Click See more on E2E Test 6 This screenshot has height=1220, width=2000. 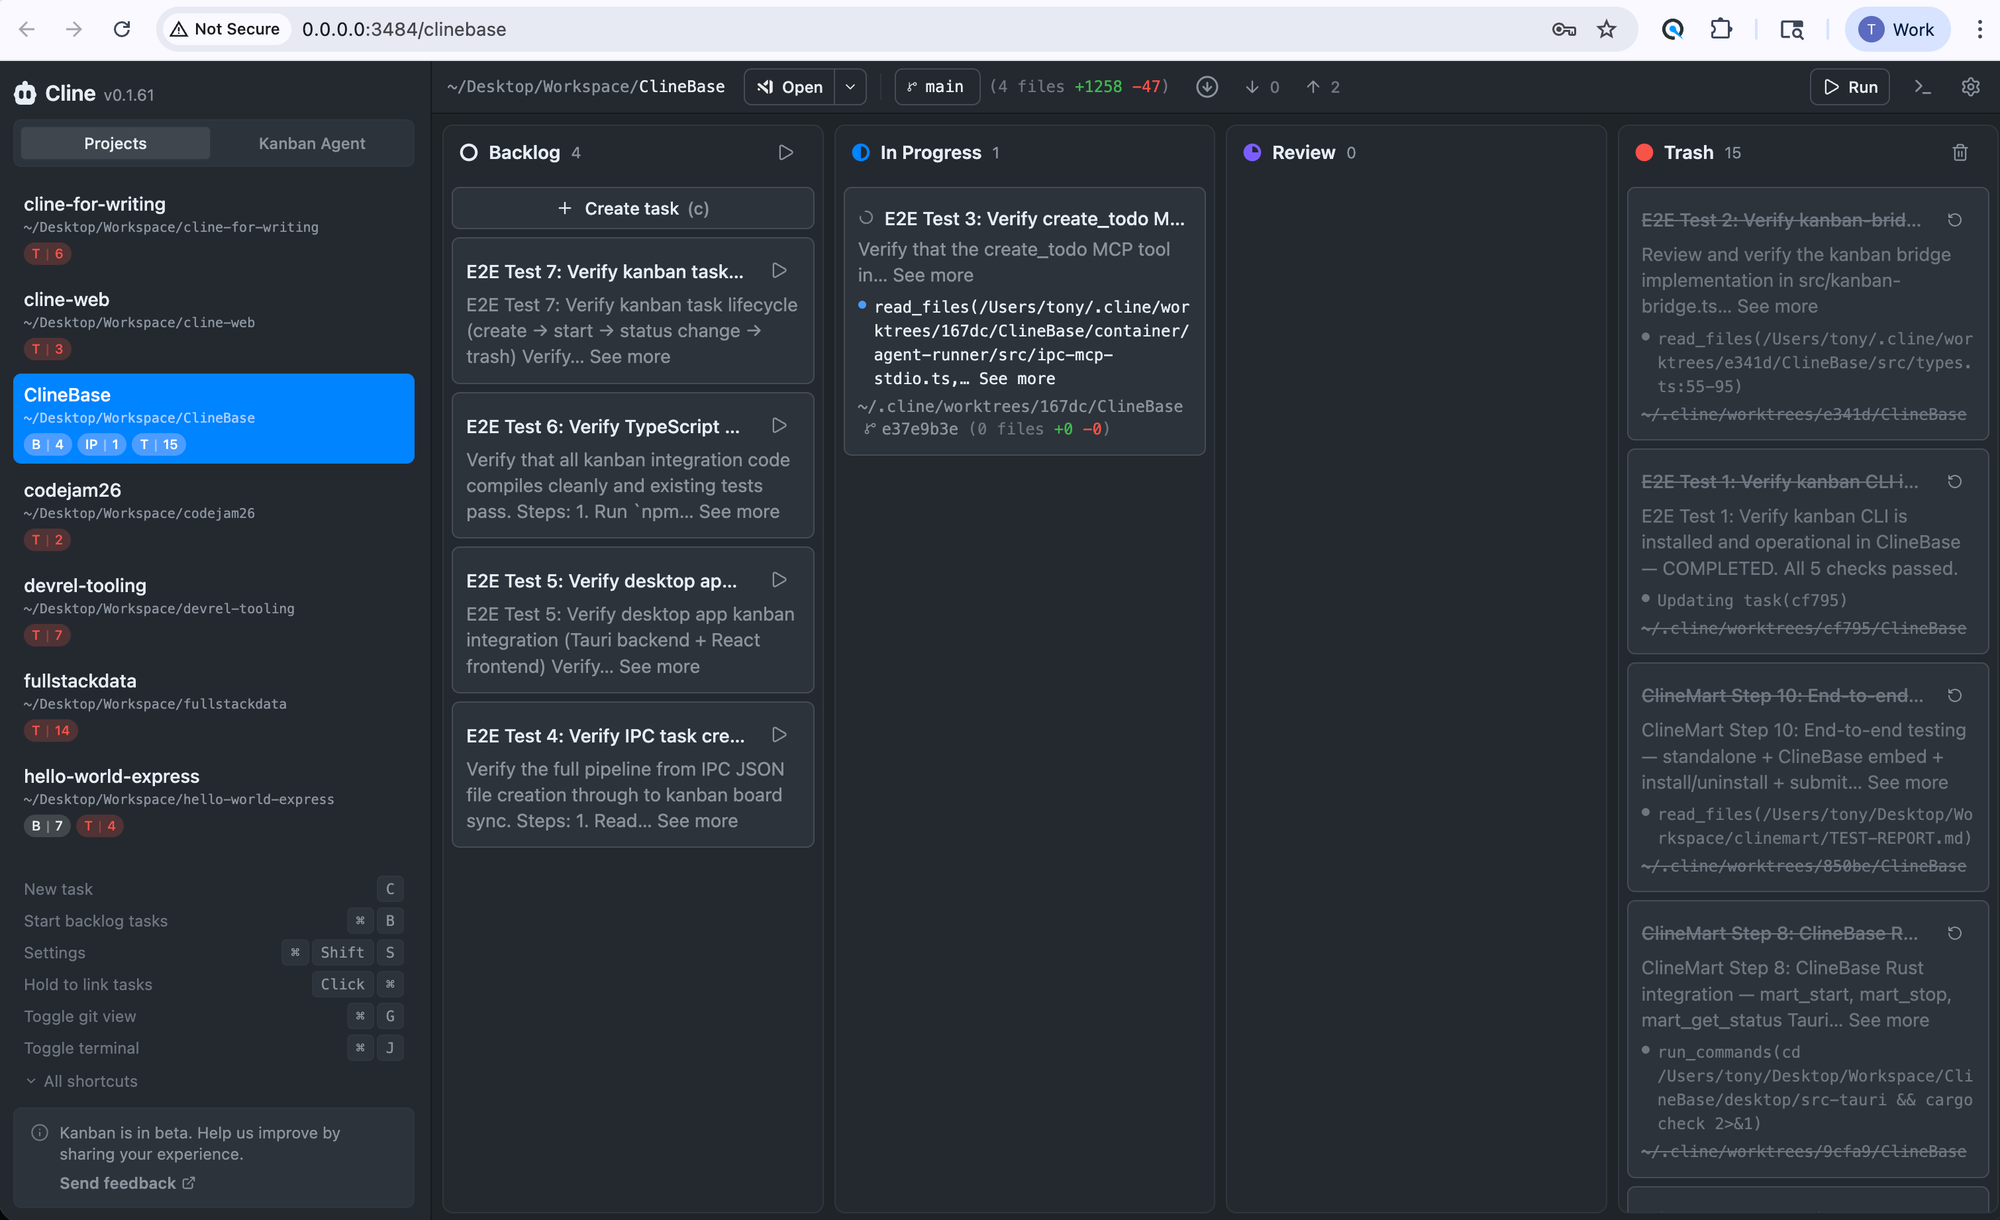738,511
